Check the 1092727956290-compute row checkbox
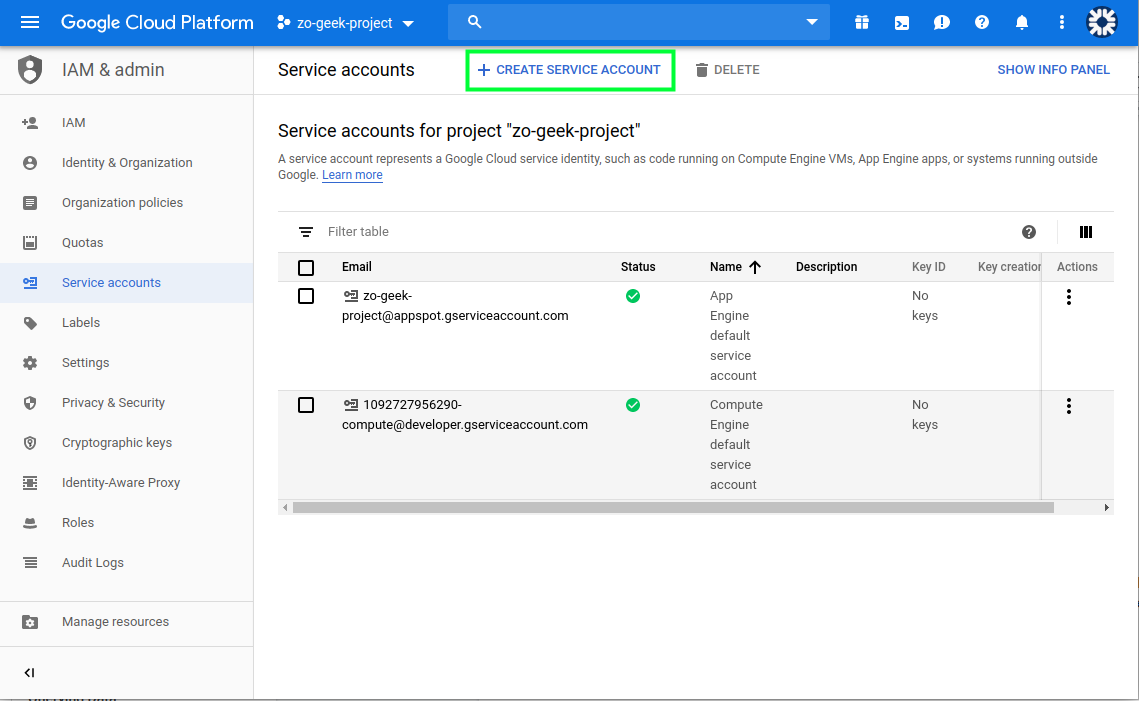This screenshot has width=1139, height=701. point(306,405)
